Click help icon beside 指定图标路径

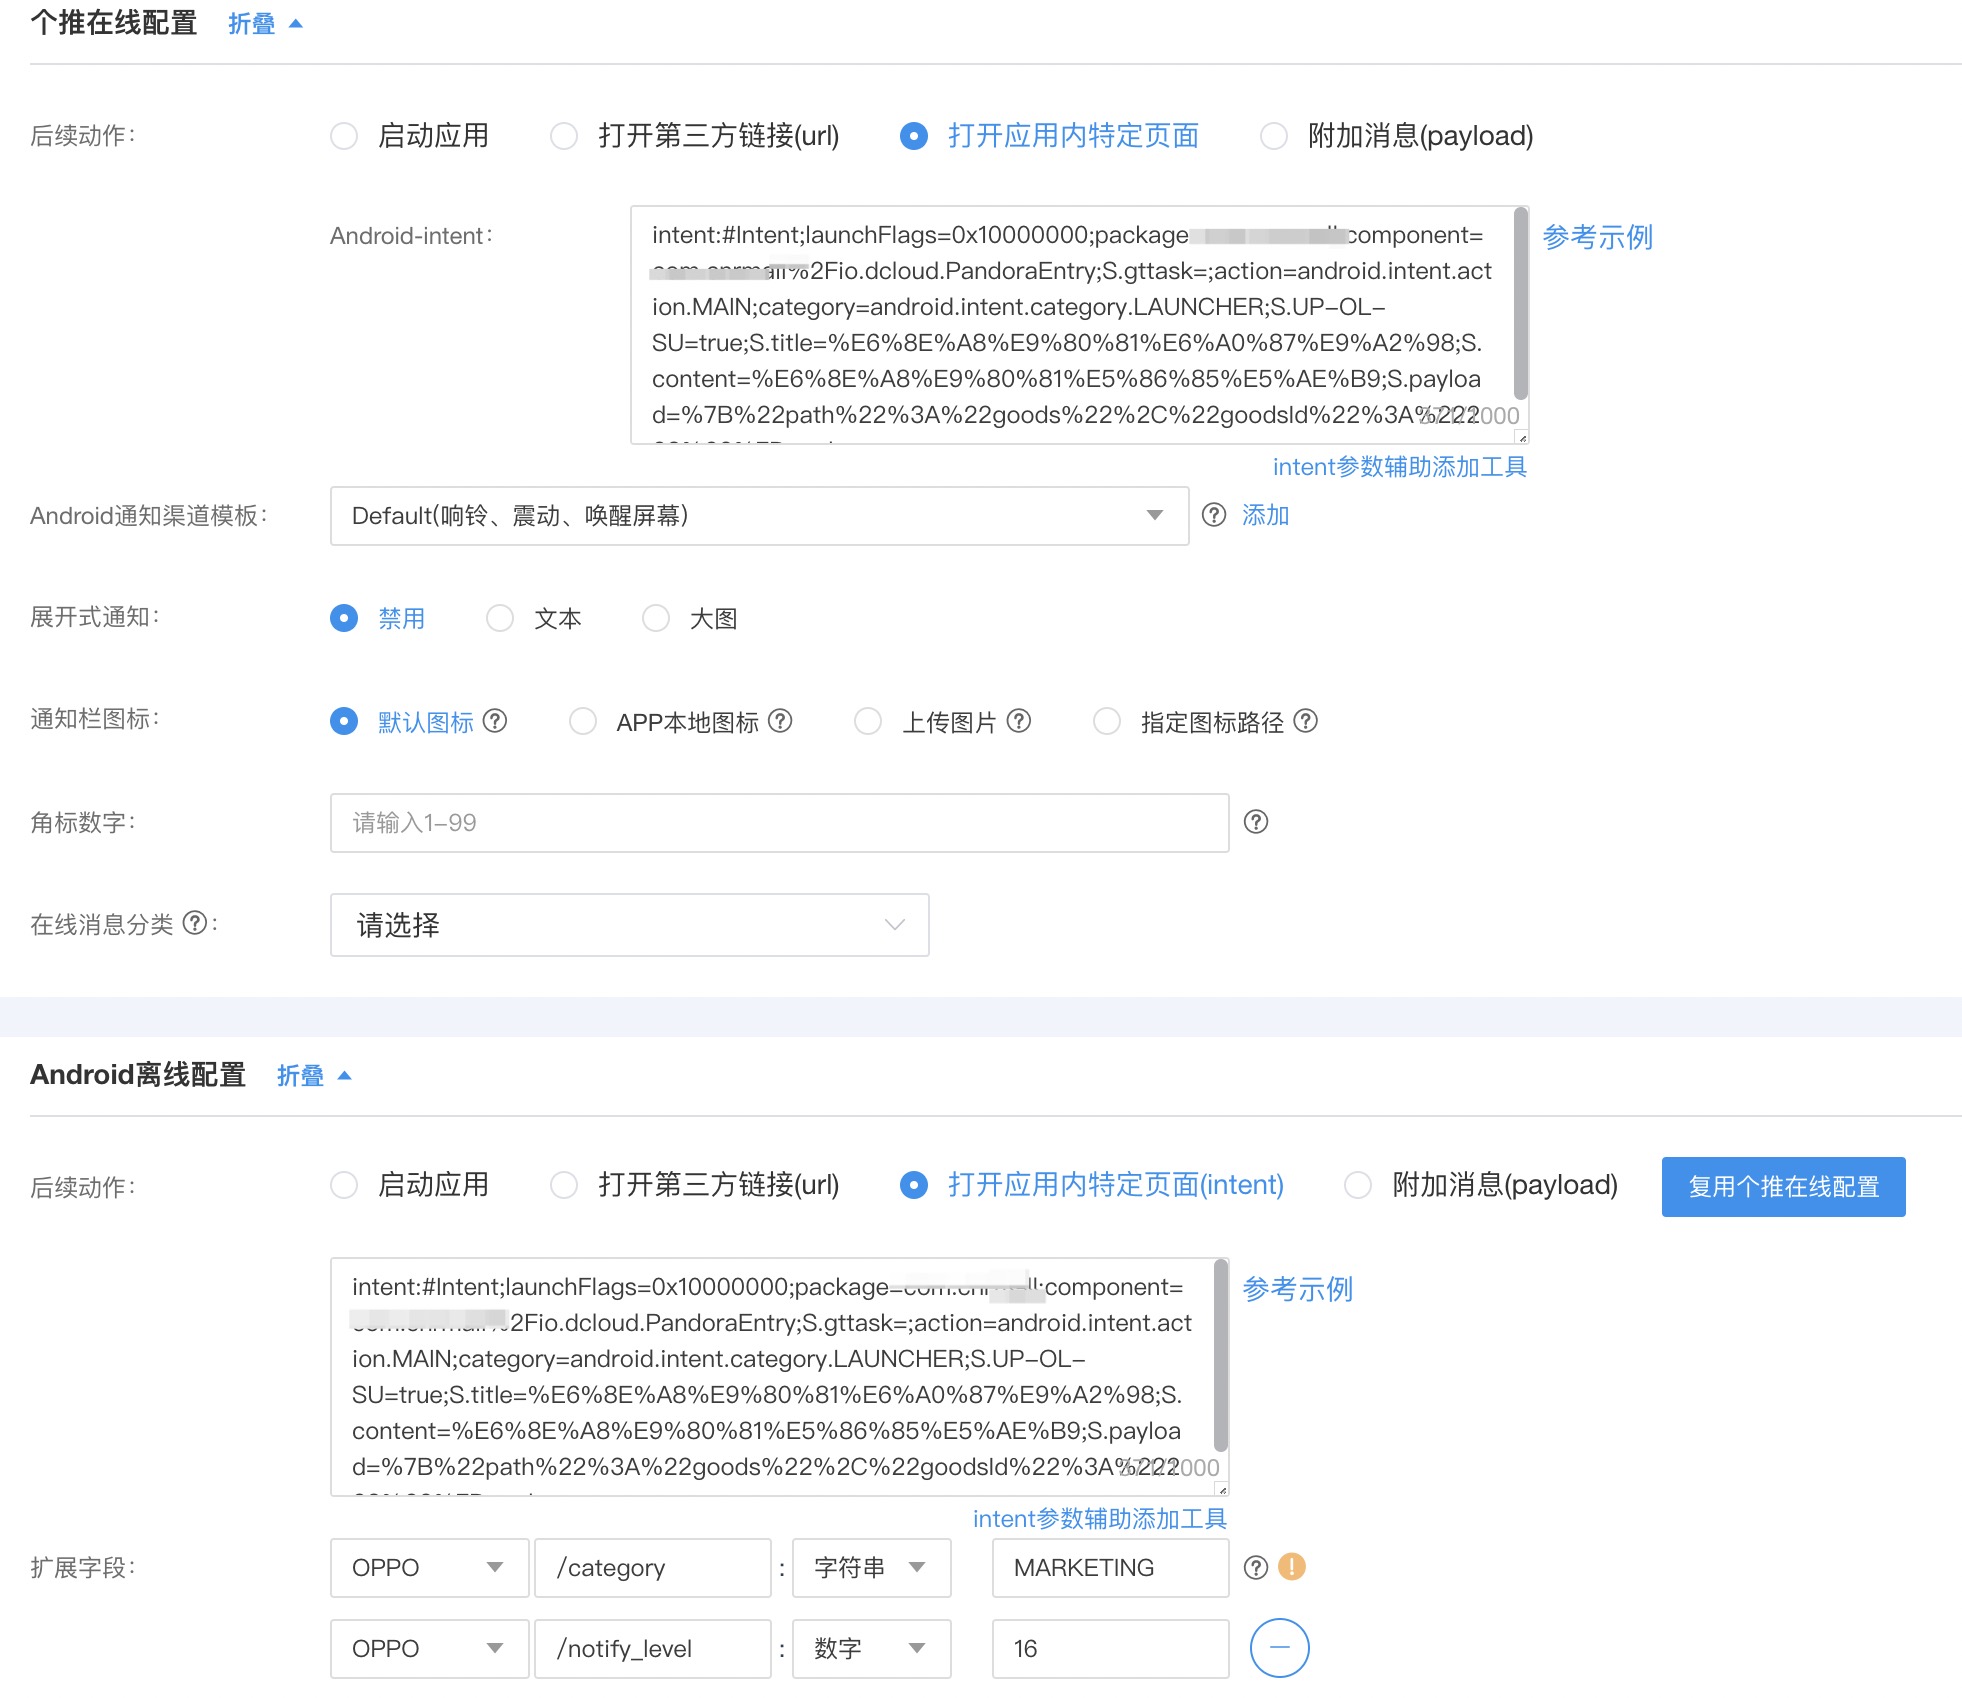coord(1306,721)
